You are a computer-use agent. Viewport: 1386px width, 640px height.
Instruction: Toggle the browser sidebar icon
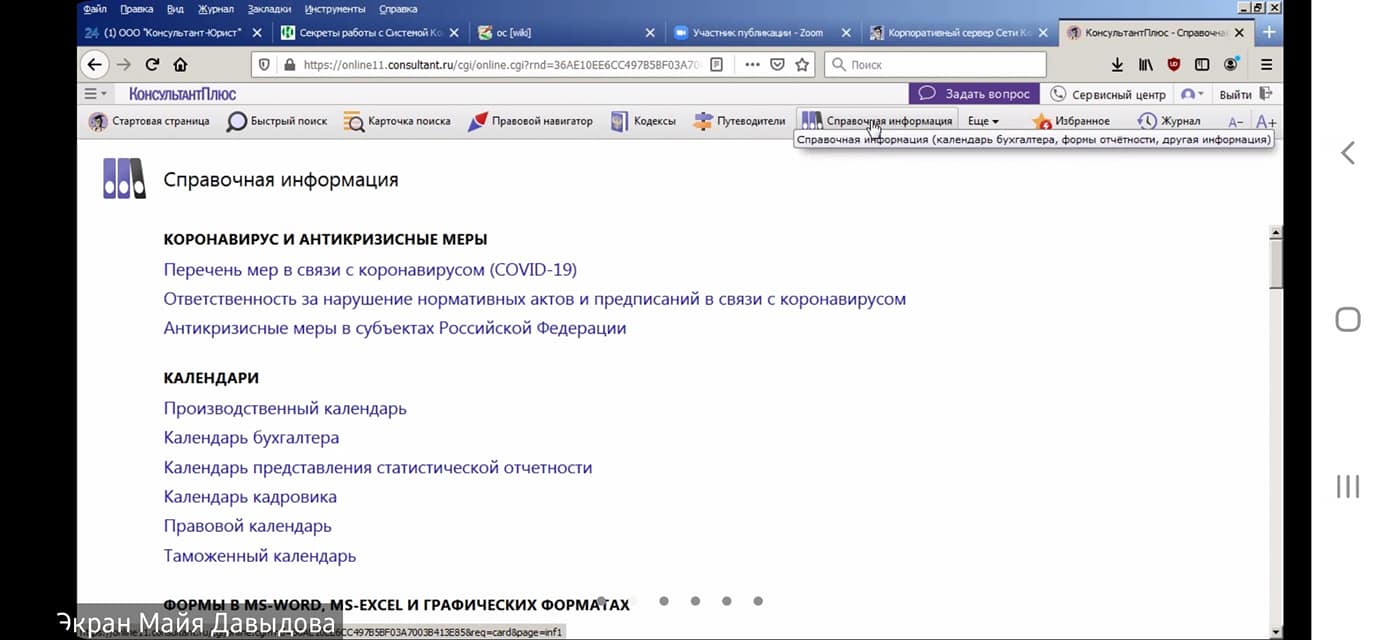[1202, 64]
